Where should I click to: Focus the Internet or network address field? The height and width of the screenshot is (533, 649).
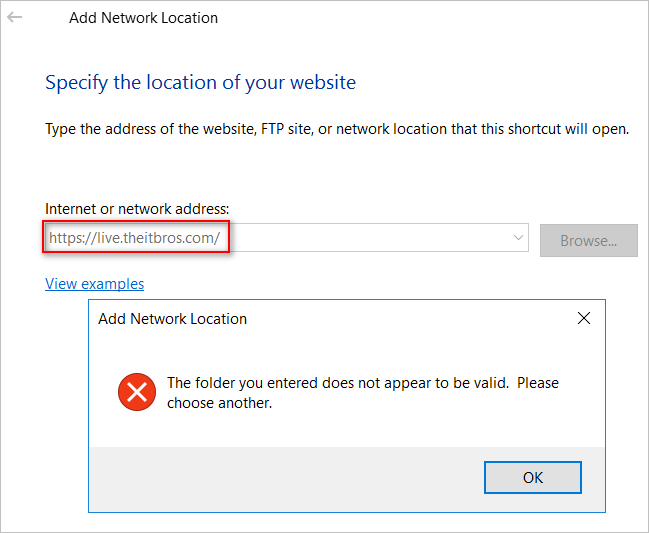click(286, 238)
